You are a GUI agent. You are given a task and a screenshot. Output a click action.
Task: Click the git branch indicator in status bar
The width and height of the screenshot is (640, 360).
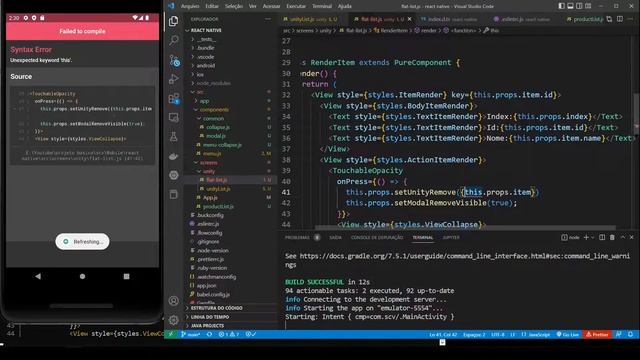(x=191, y=334)
